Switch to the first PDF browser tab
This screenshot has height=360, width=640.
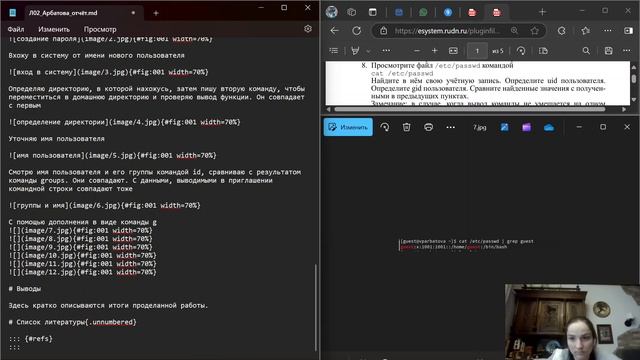(472, 12)
